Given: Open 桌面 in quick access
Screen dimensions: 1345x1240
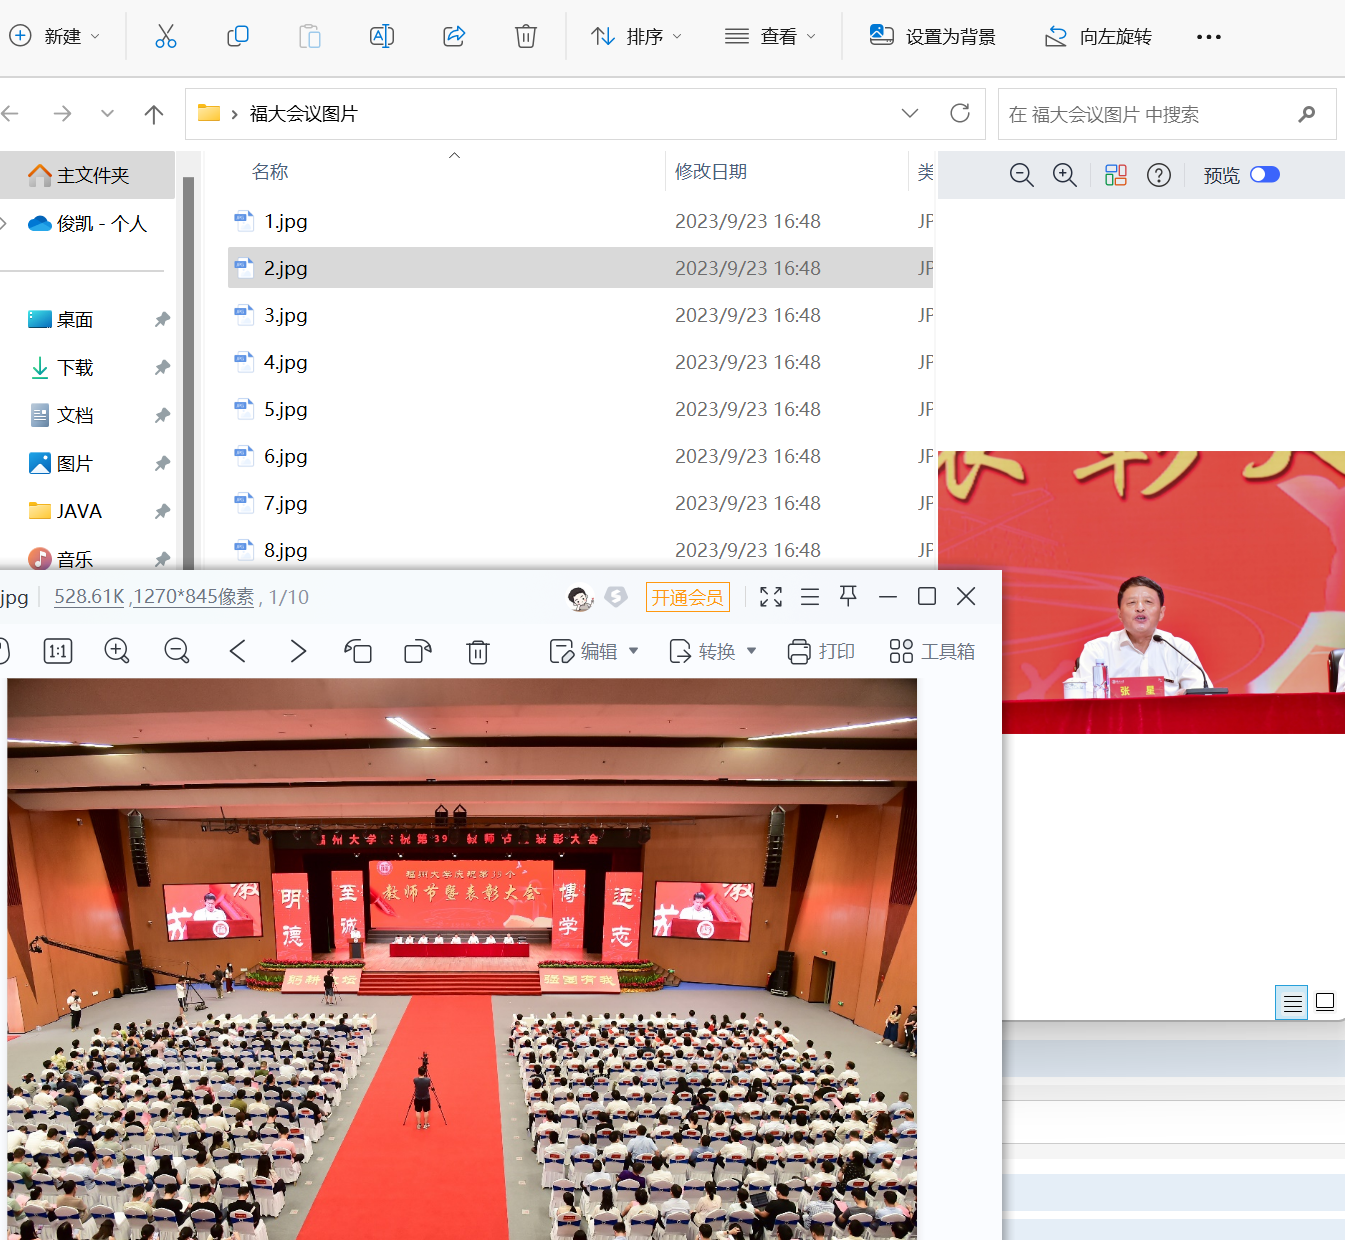Looking at the screenshot, I should (x=75, y=320).
